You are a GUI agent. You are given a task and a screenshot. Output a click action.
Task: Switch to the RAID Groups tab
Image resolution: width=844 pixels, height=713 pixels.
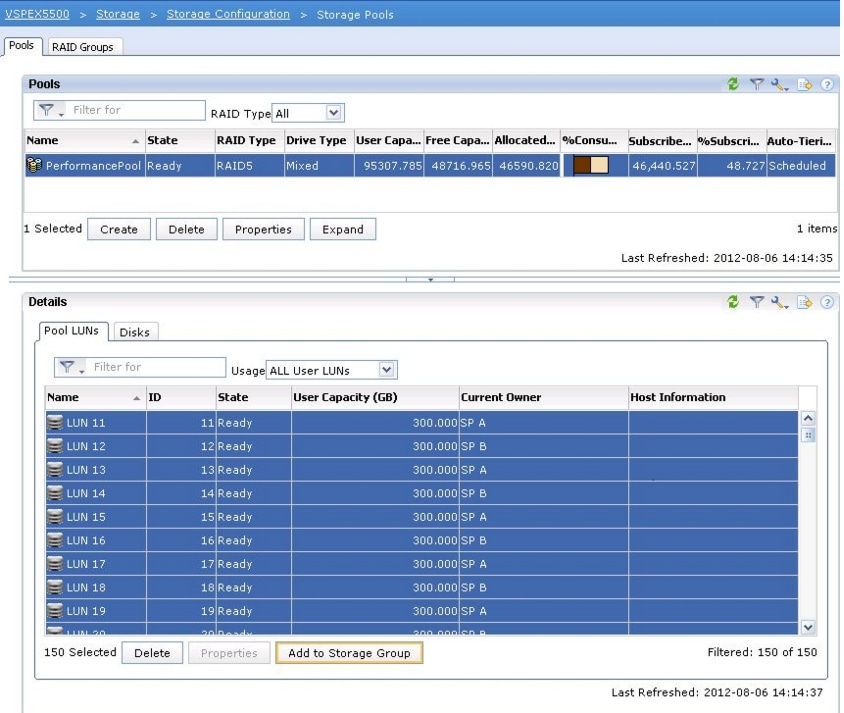click(82, 47)
